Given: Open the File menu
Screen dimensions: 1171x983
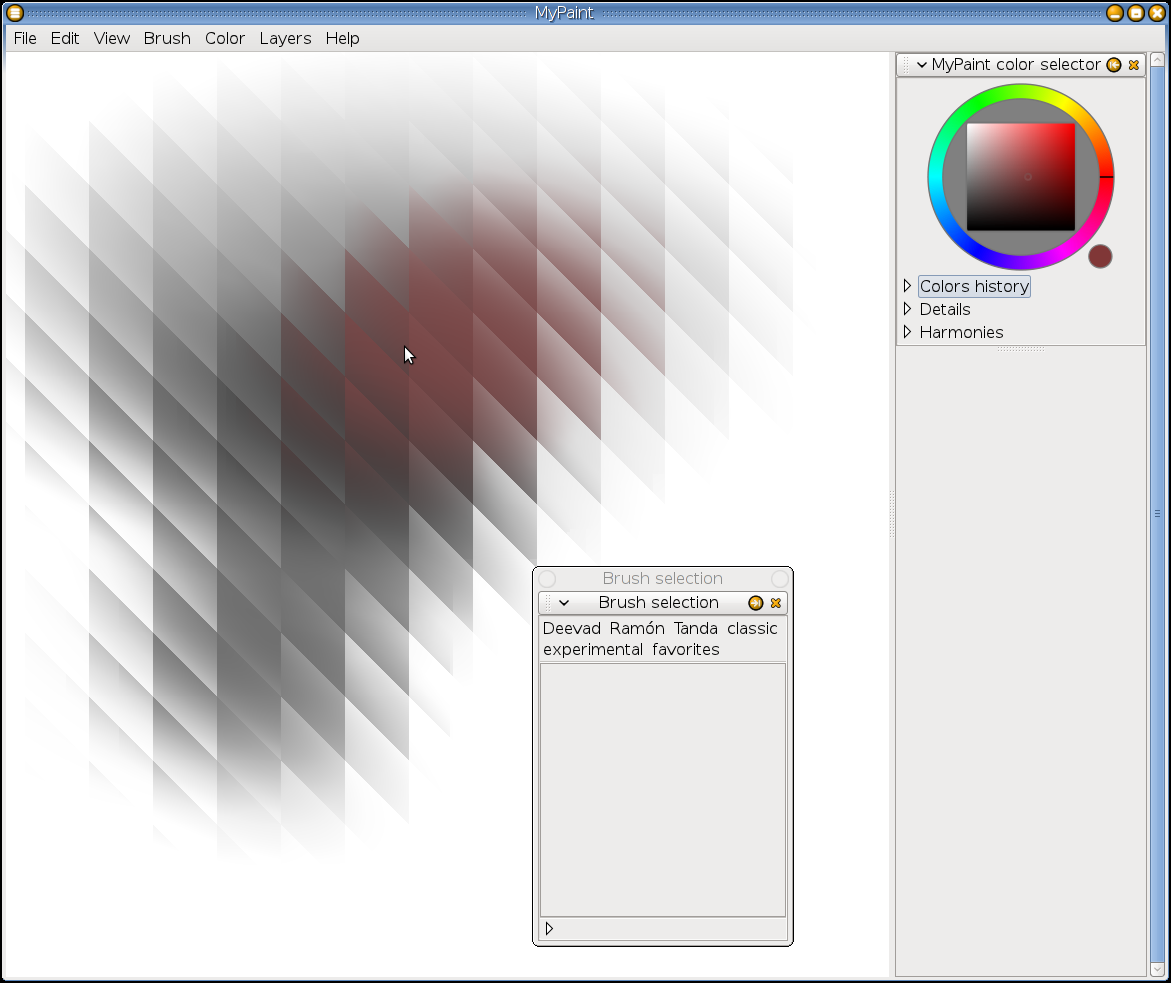Looking at the screenshot, I should point(25,38).
